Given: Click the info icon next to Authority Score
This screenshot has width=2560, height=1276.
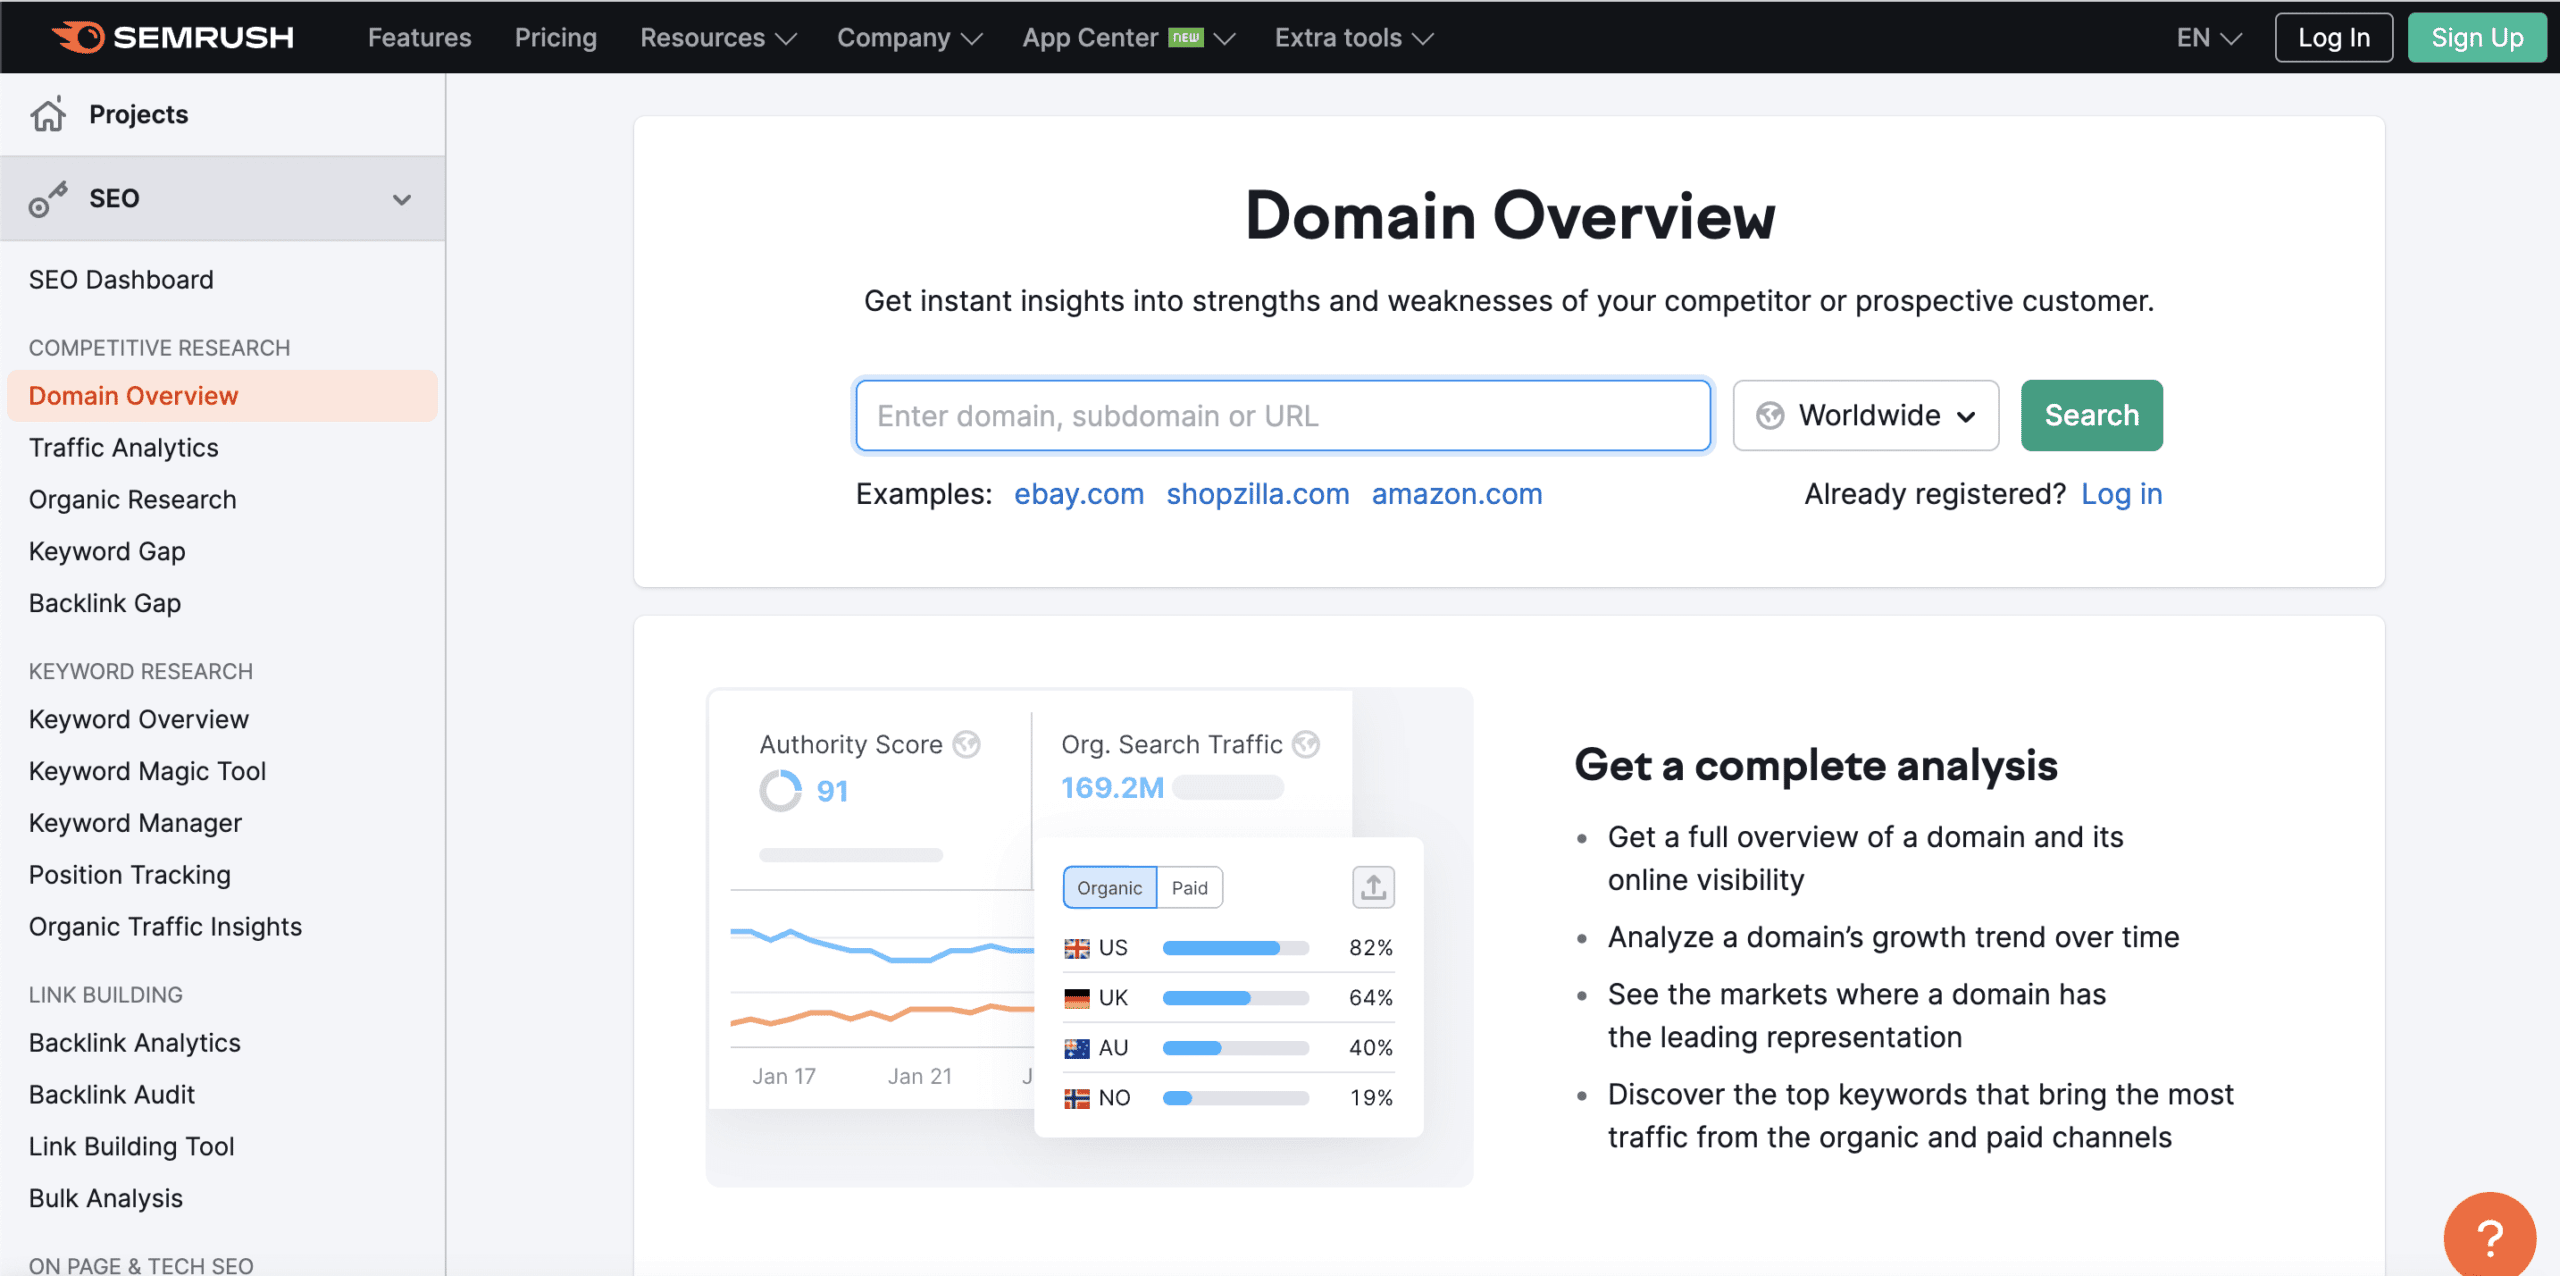Looking at the screenshot, I should [966, 743].
